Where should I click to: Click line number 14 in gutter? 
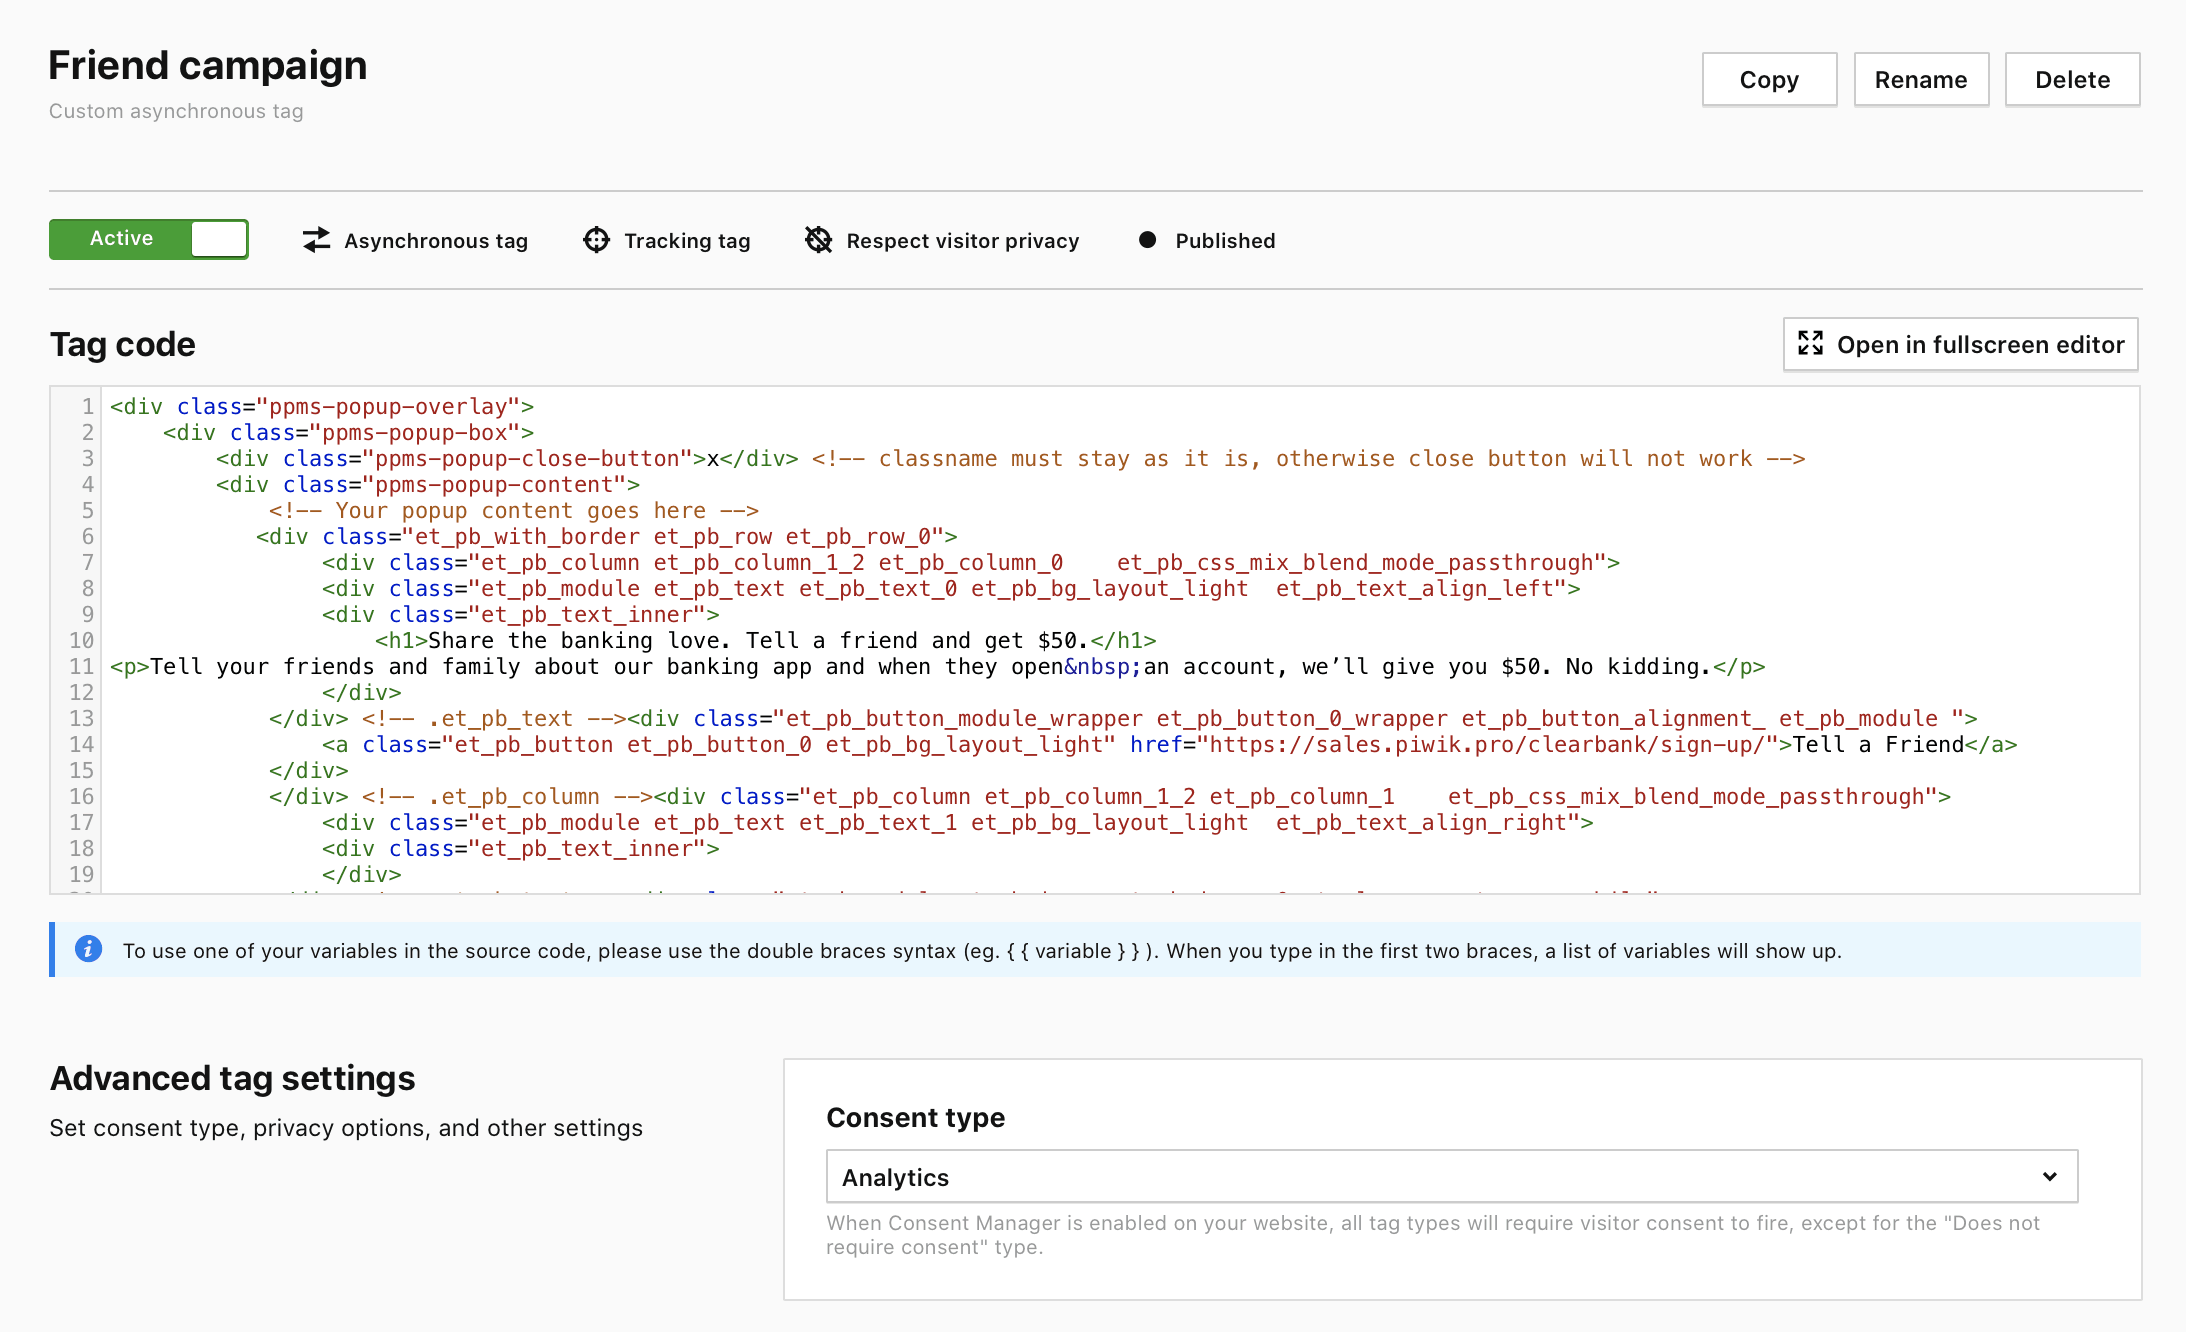click(x=82, y=744)
